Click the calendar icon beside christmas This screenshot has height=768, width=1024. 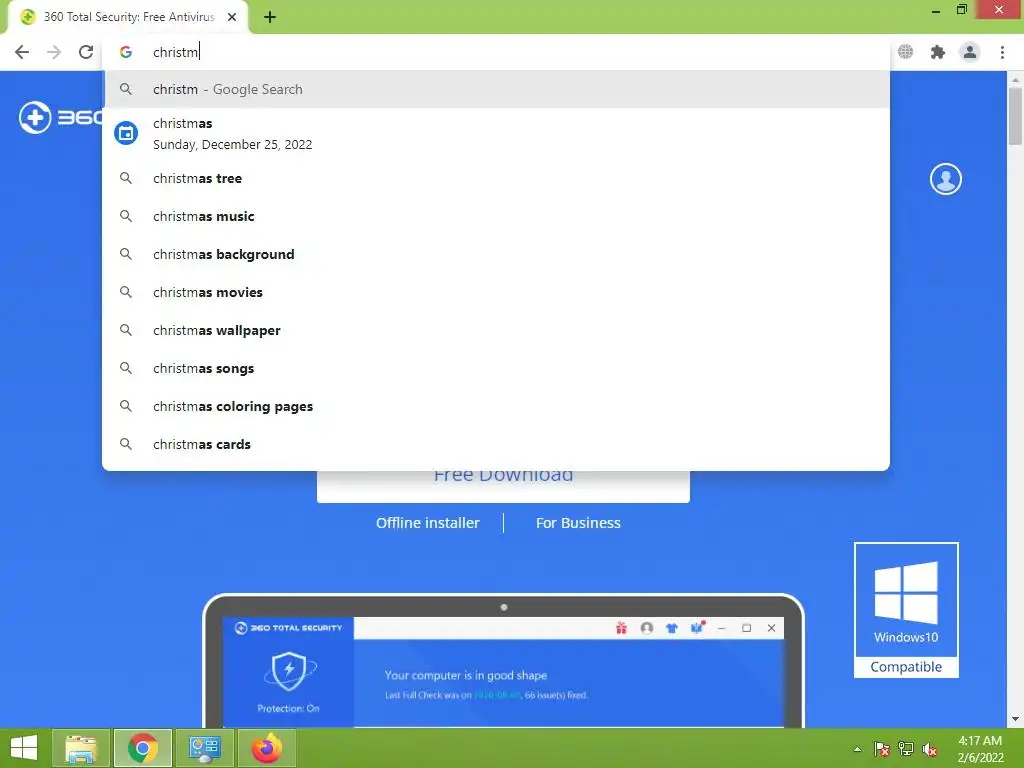coord(126,133)
